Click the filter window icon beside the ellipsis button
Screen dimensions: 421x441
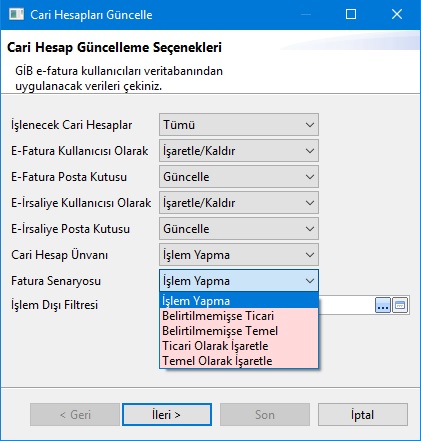pos(400,305)
